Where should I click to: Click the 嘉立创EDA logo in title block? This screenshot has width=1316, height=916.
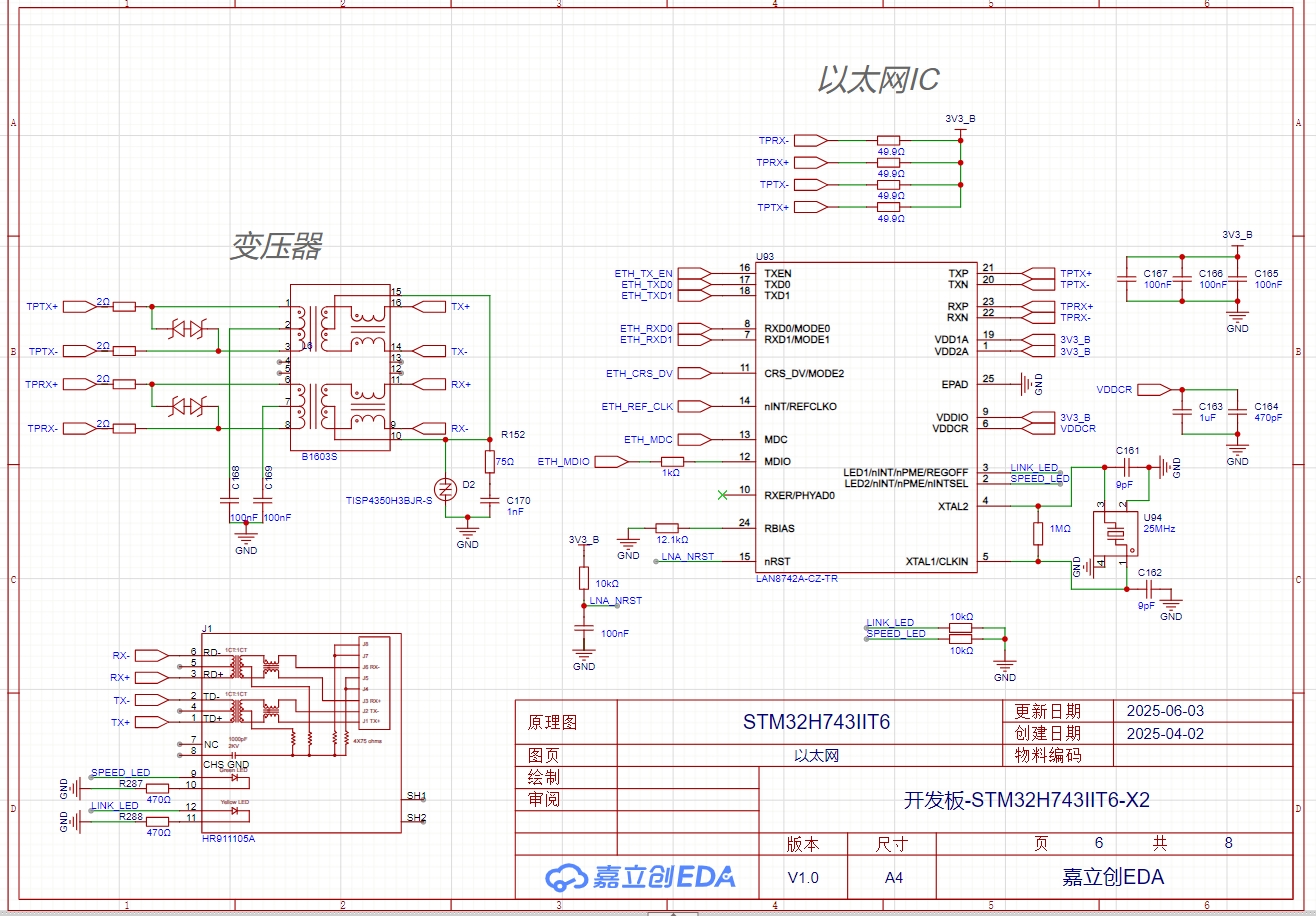[x=640, y=877]
